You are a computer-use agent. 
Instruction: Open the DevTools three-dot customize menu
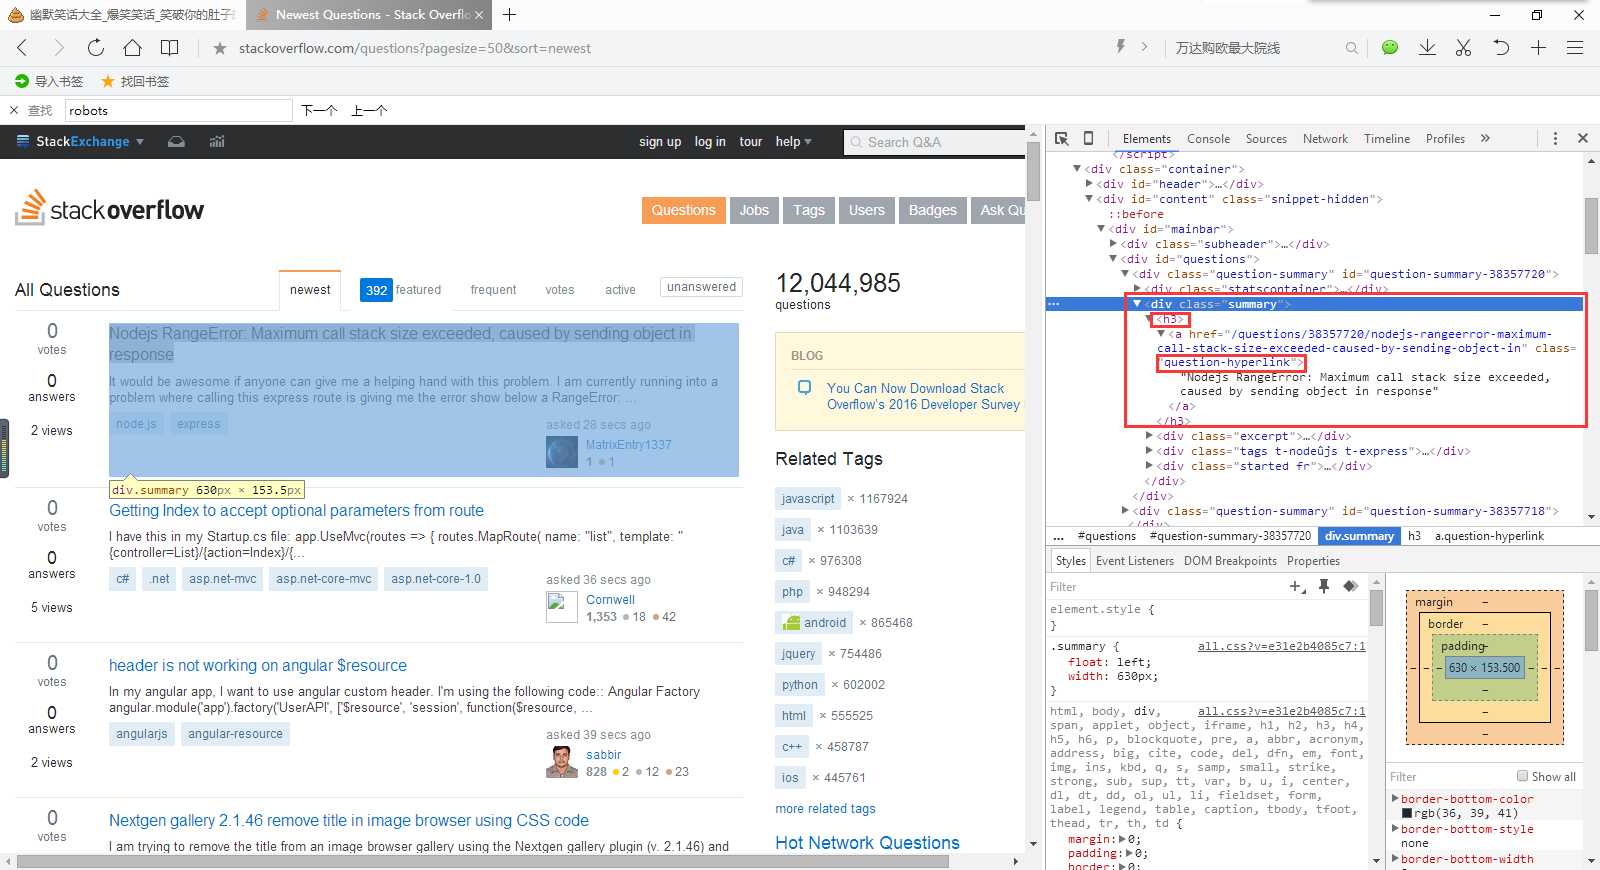[1555, 138]
